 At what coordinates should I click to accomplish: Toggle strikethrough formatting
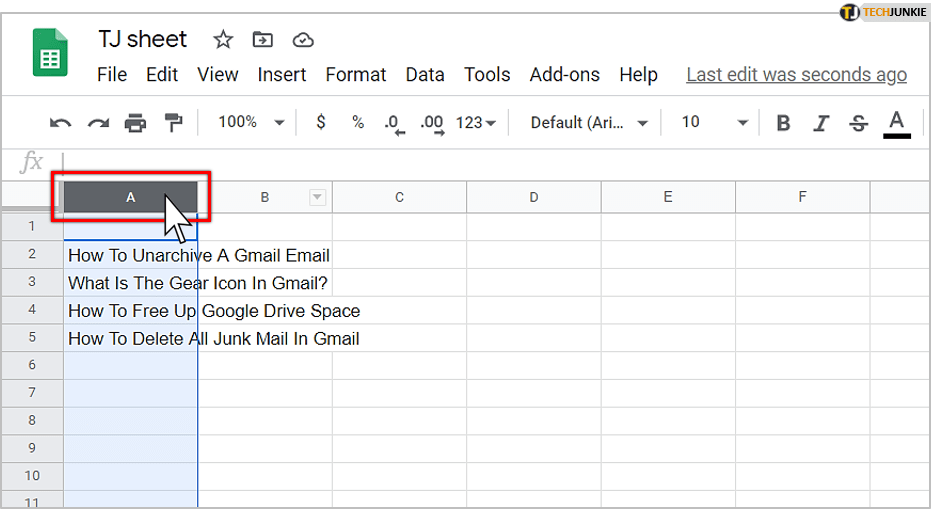point(858,123)
